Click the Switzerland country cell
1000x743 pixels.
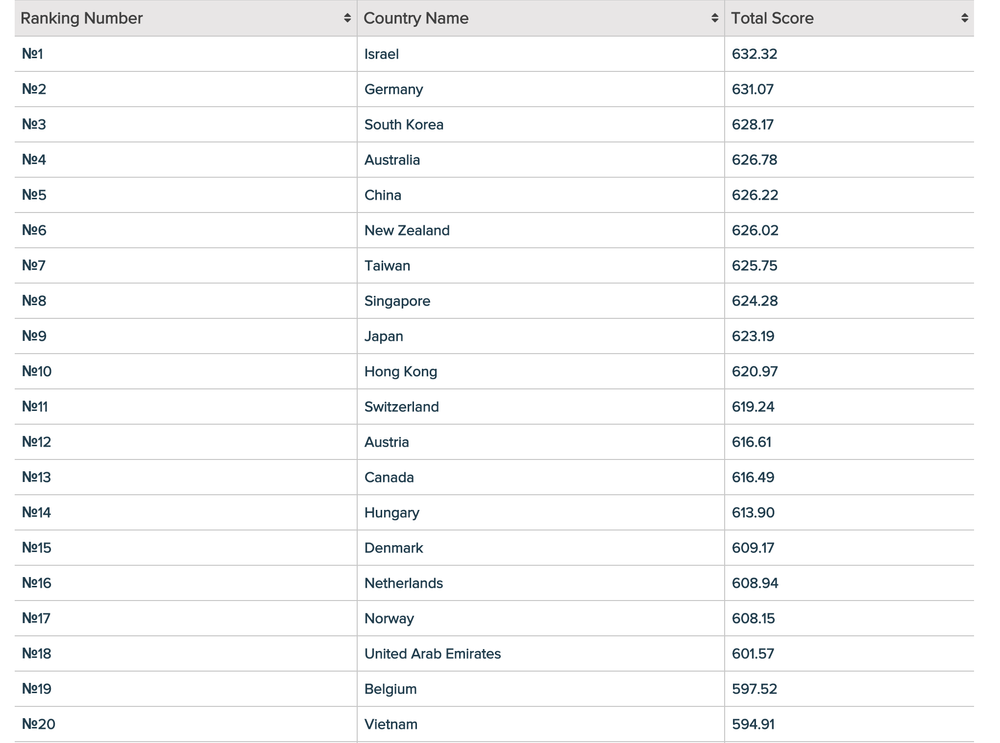click(401, 407)
